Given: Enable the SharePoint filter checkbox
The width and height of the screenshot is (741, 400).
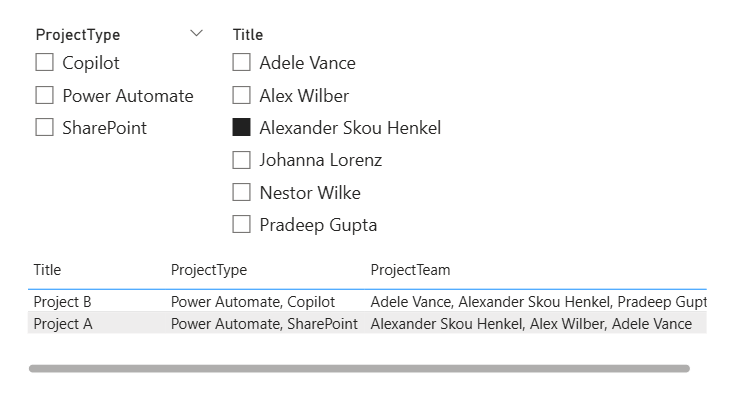Looking at the screenshot, I should pyautogui.click(x=44, y=128).
